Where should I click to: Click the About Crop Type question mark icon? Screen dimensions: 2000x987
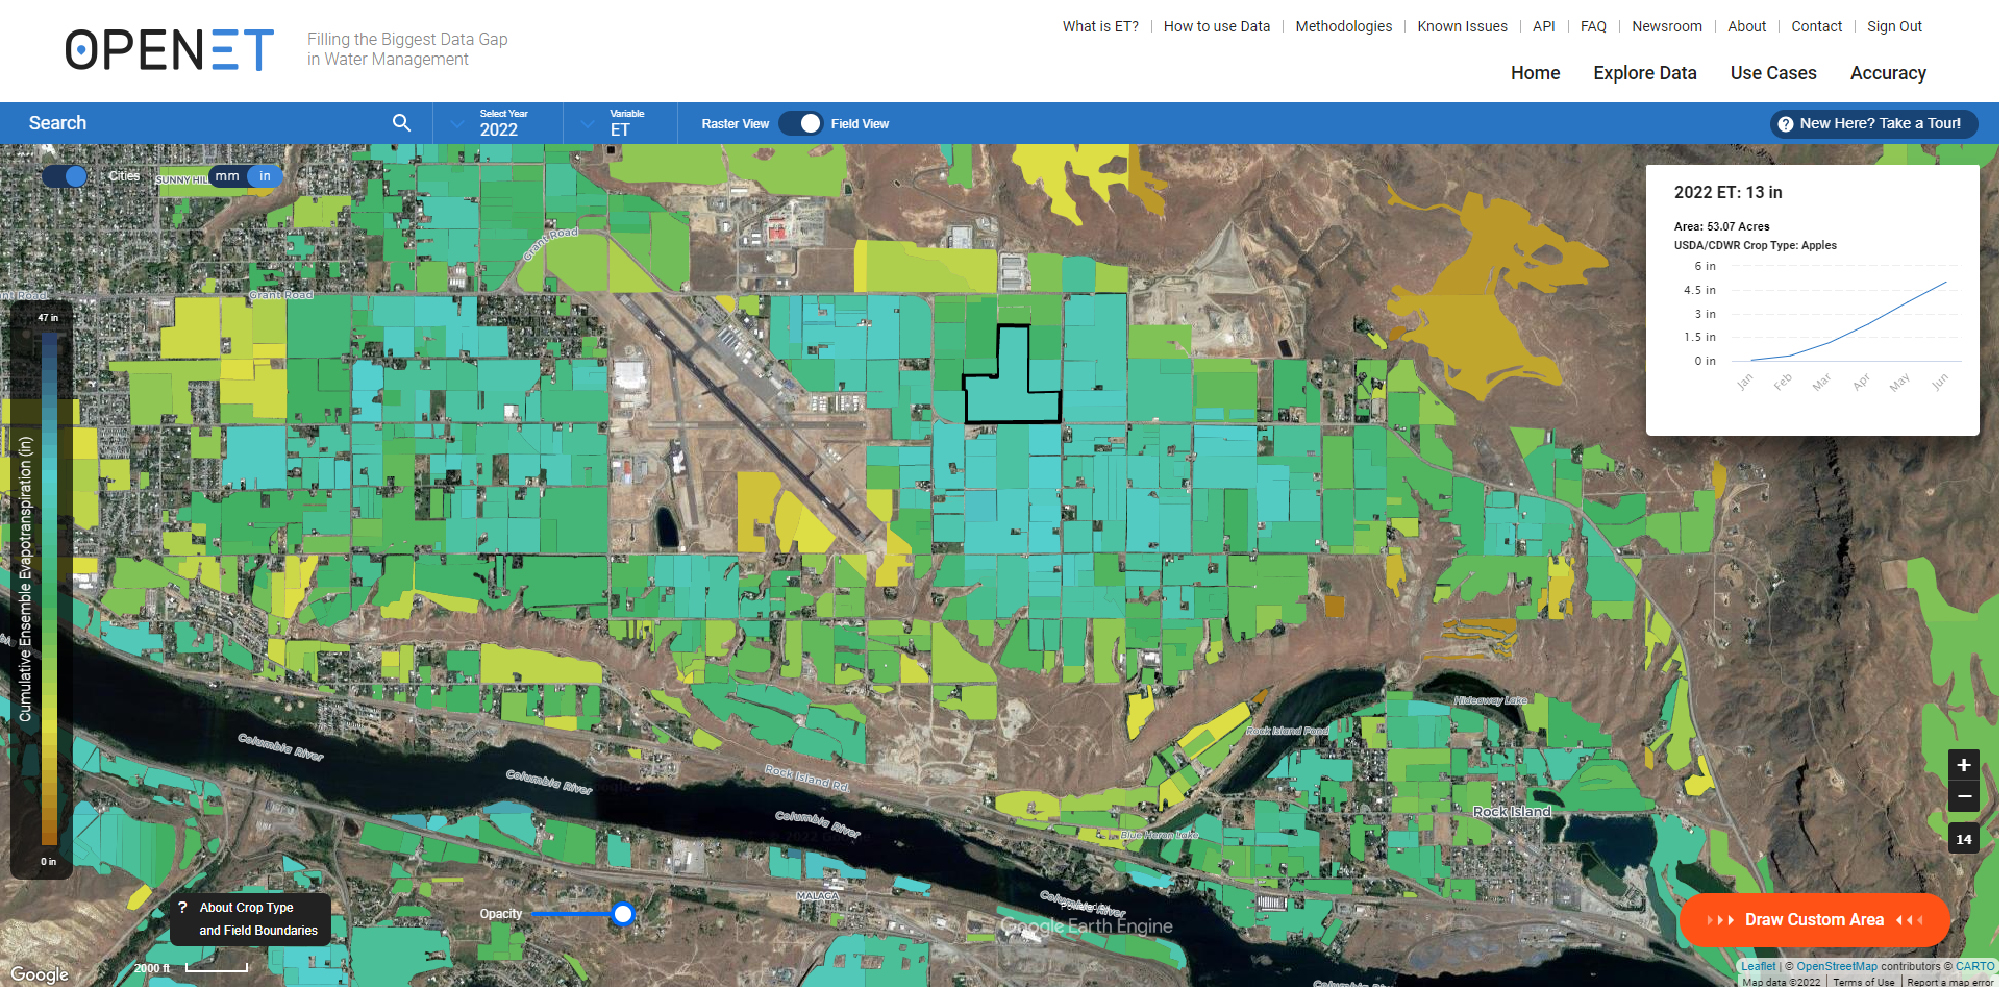point(183,907)
